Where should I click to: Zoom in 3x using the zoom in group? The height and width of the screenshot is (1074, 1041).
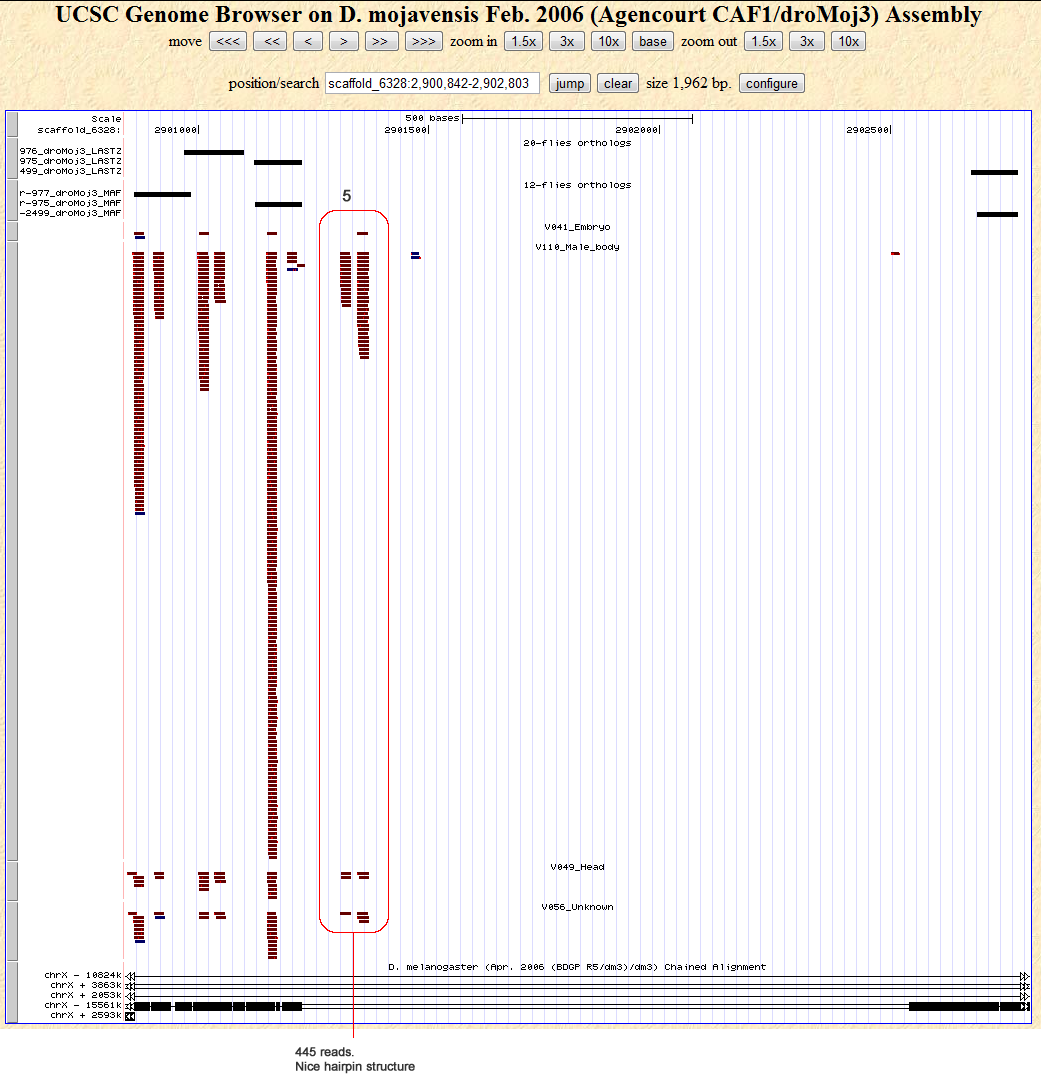[x=567, y=41]
